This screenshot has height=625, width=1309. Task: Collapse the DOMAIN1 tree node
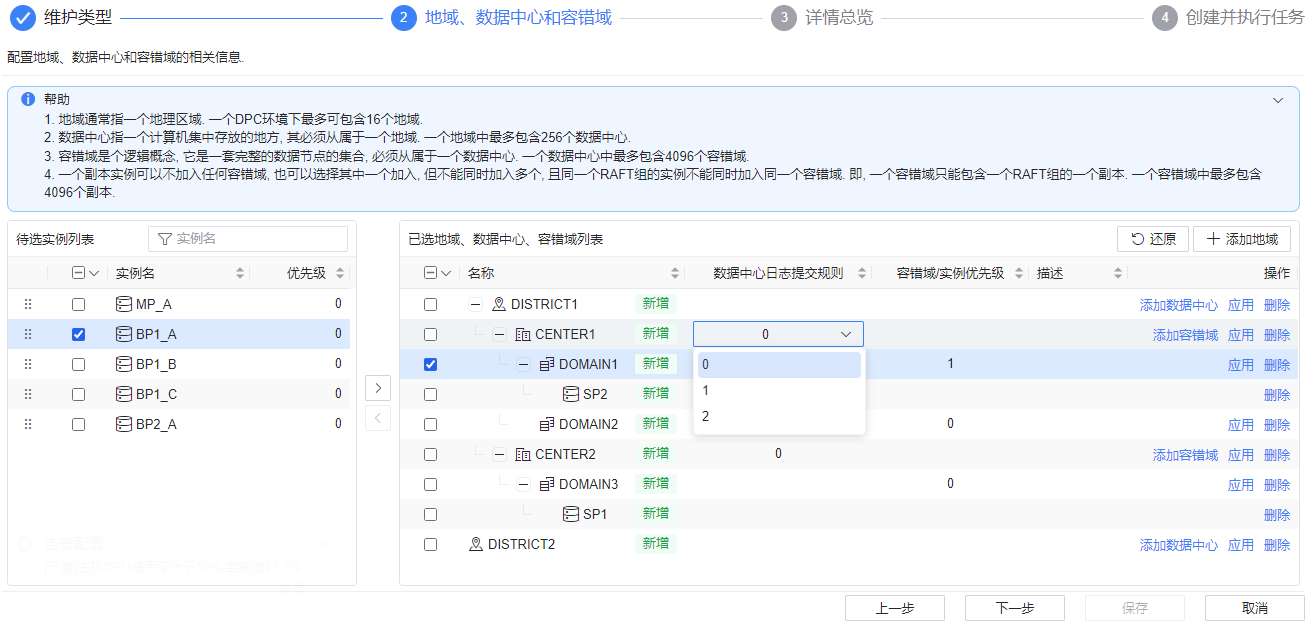[524, 364]
